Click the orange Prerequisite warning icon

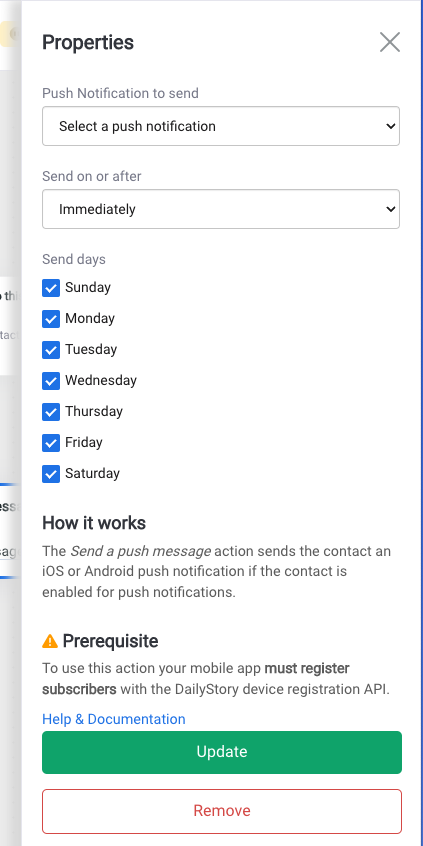pyautogui.click(x=50, y=641)
